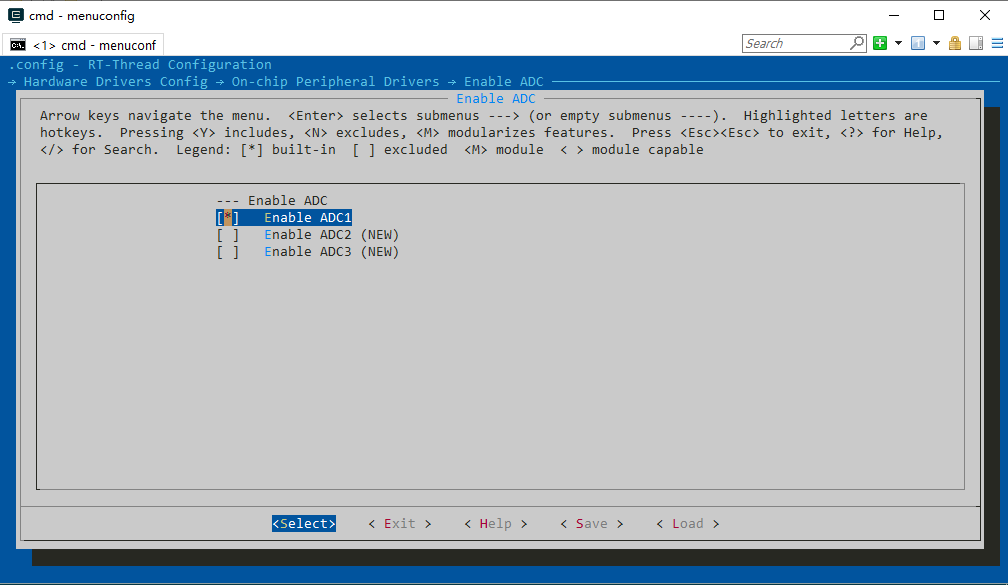Screen dimensions: 1008x585
Task: Click the gold padlock lock icon
Action: tap(955, 43)
